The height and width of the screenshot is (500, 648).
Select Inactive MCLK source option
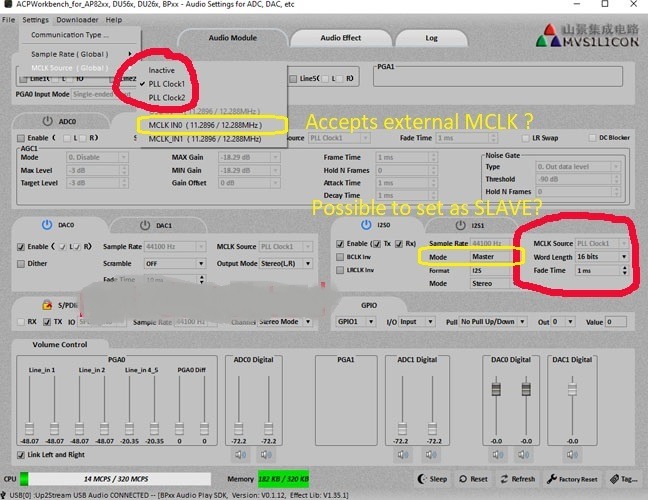point(162,70)
